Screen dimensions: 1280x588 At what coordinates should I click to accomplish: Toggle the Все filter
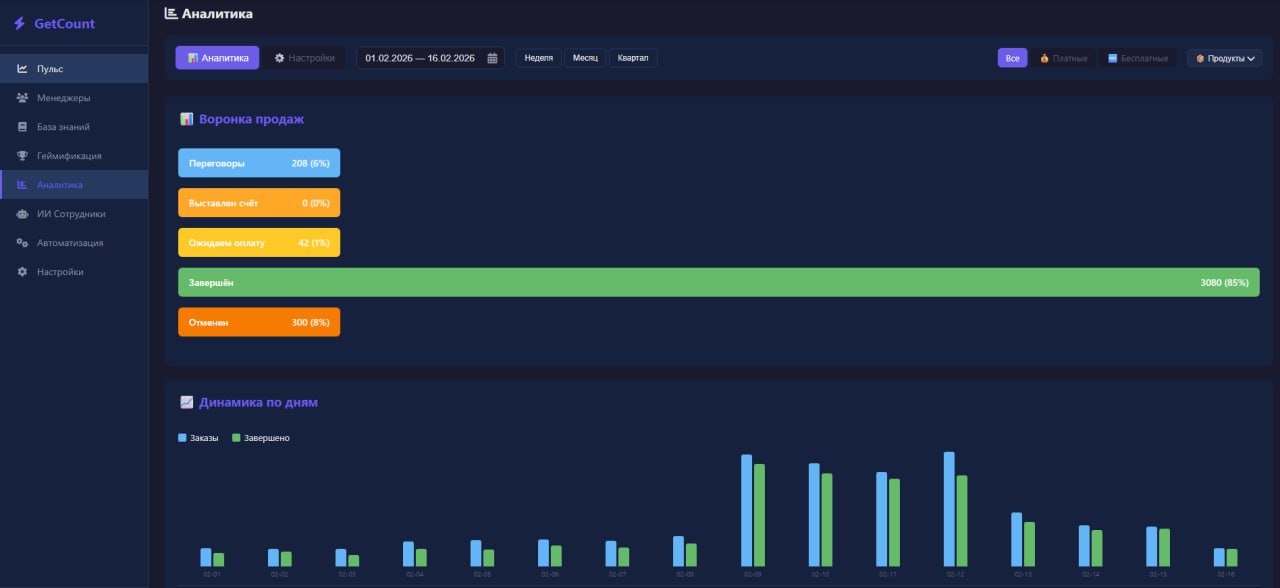(x=1012, y=58)
